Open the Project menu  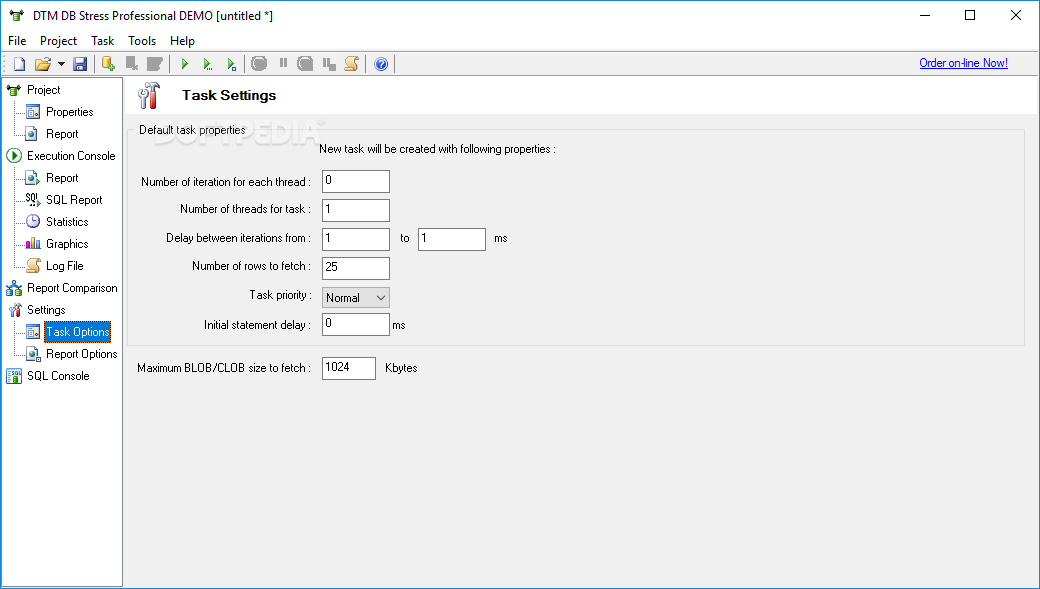tap(58, 41)
